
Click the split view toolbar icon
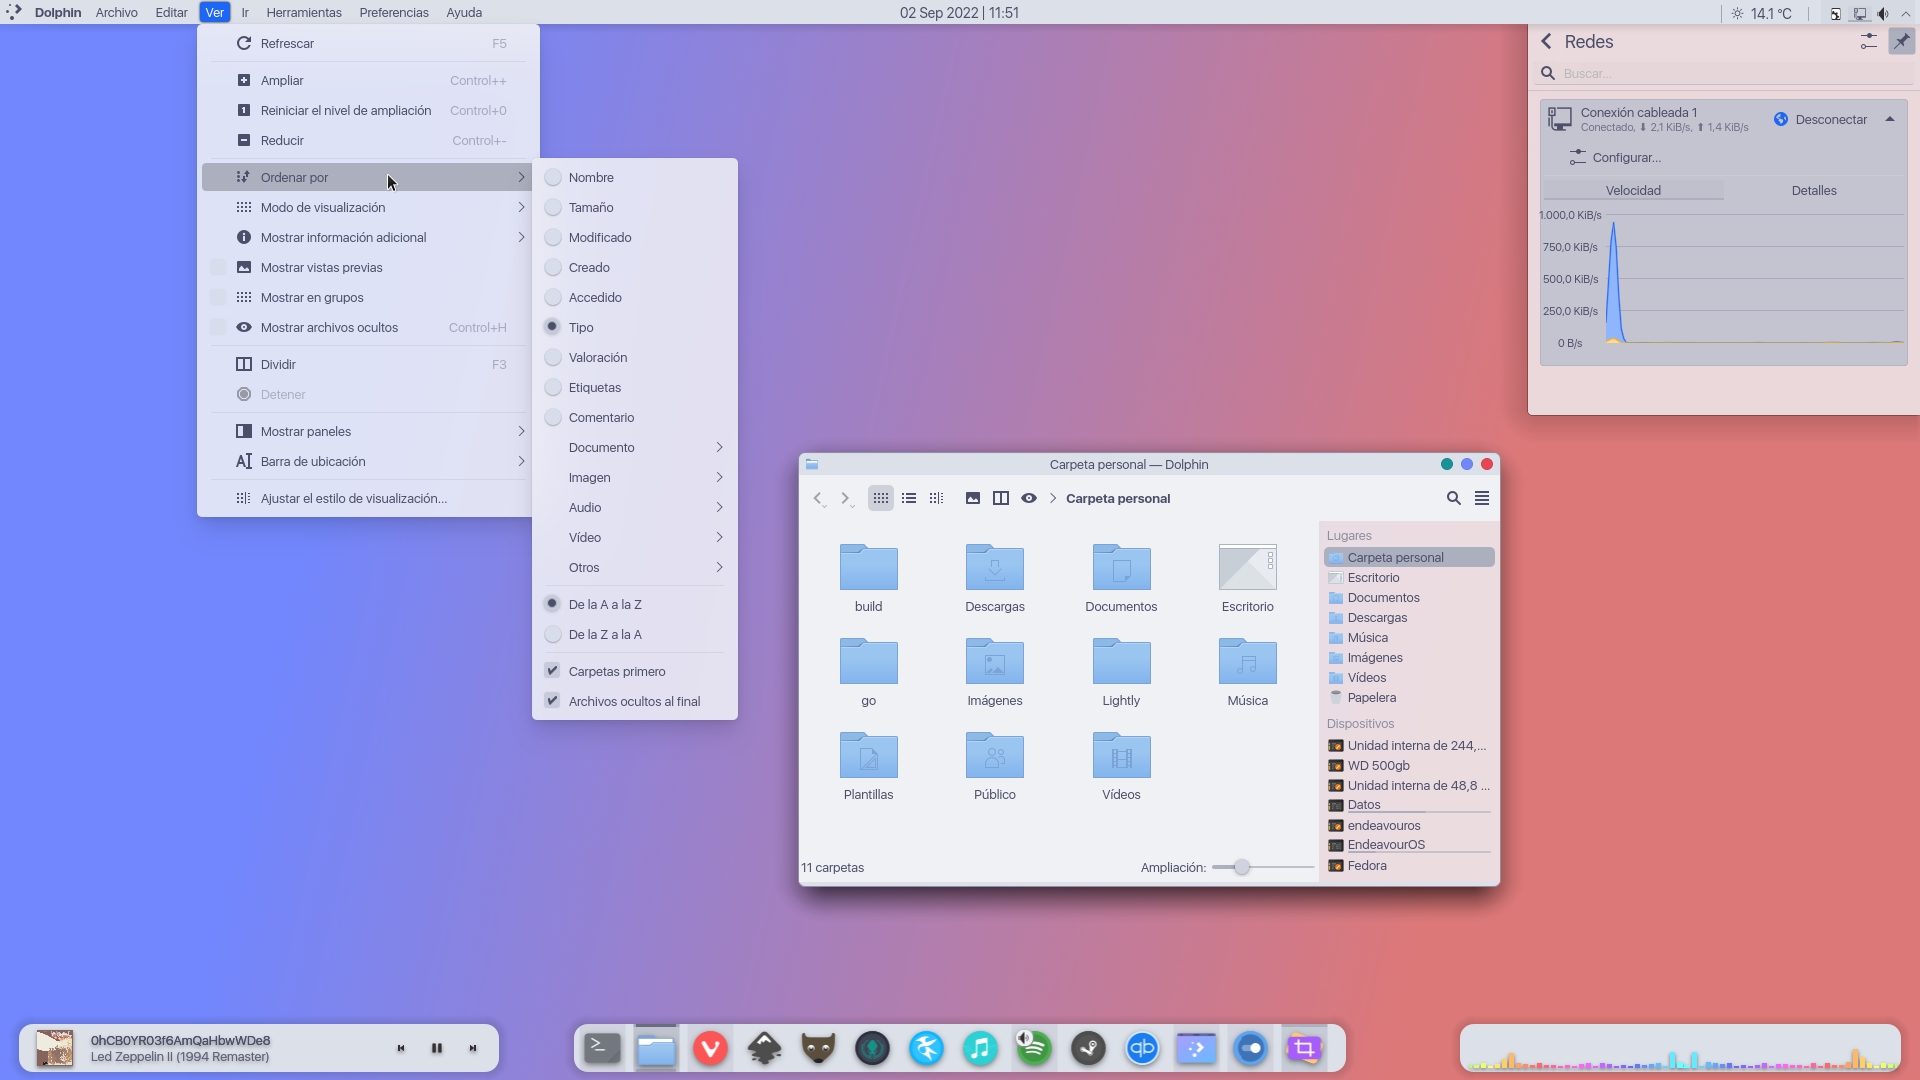coord(1000,498)
